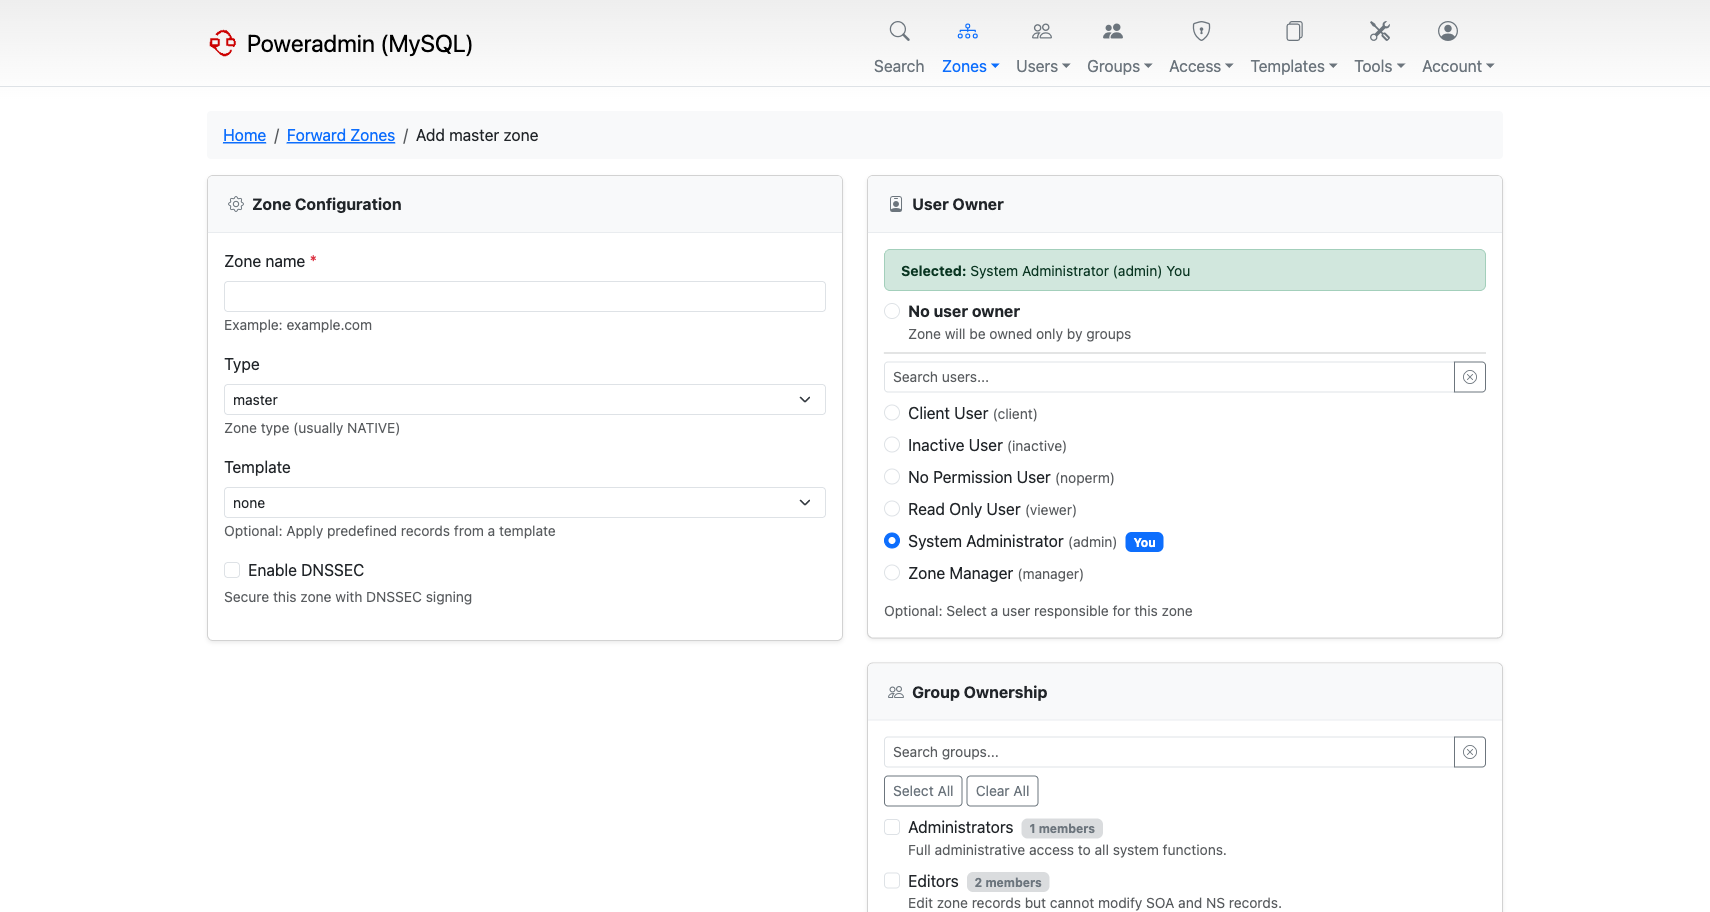
Task: Click the Tools wrench icon
Action: 1379,31
